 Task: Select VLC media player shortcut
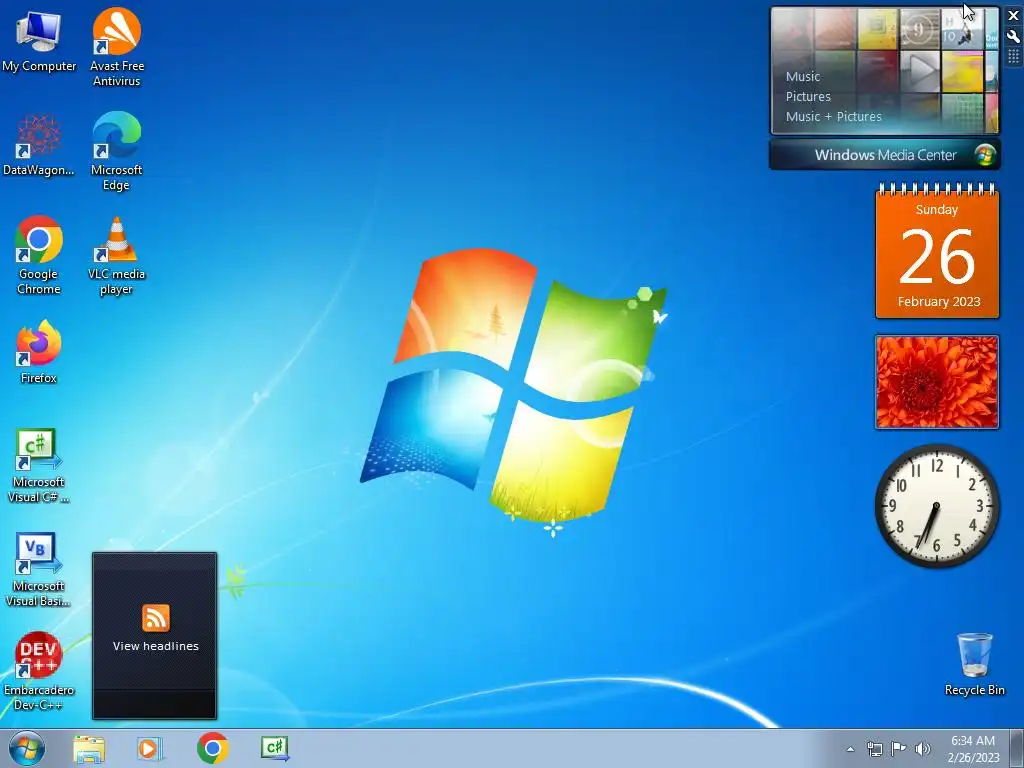click(x=116, y=255)
